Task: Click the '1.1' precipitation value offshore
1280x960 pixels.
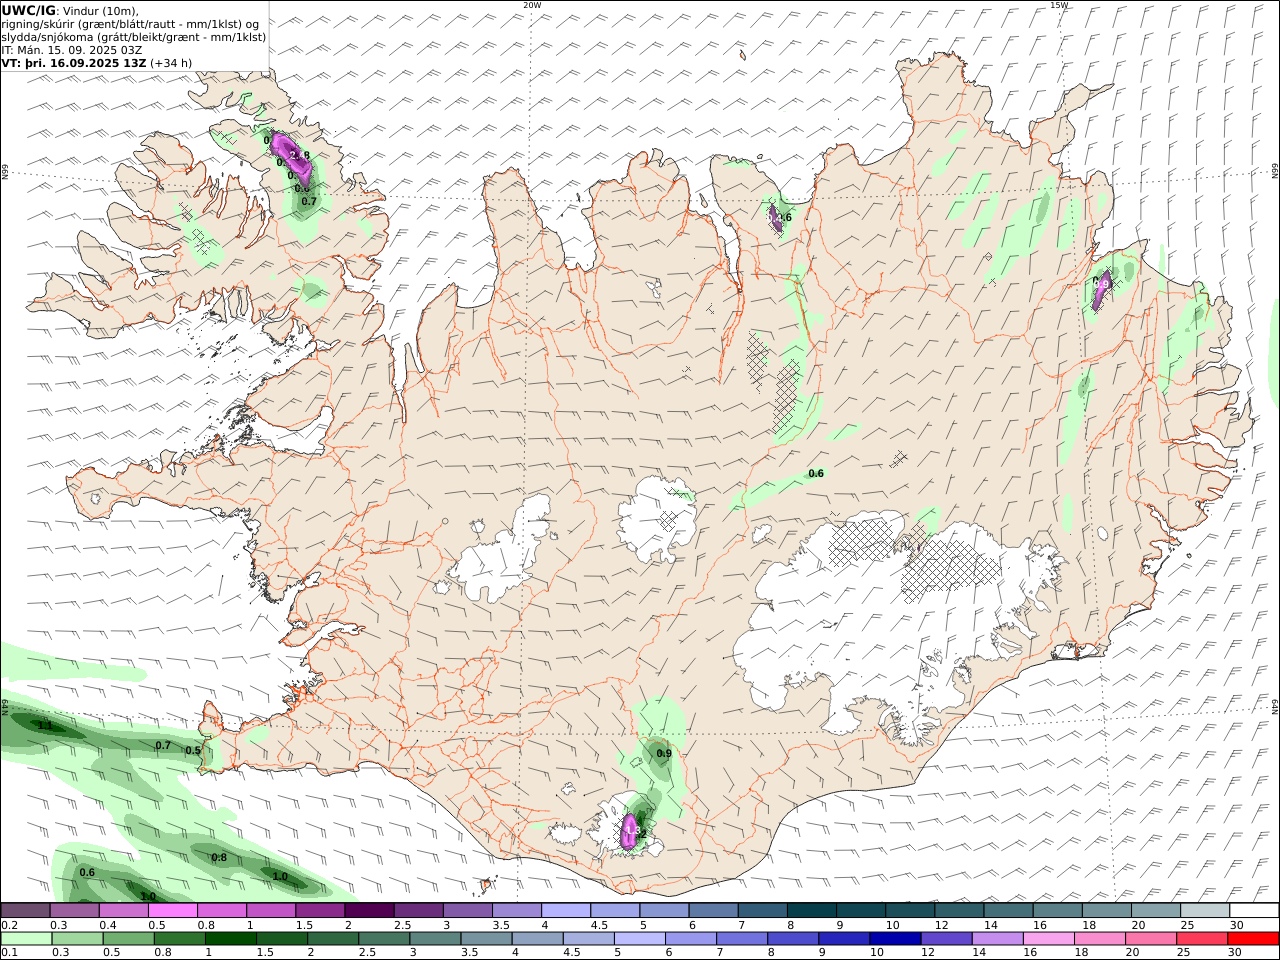Action: (44, 726)
